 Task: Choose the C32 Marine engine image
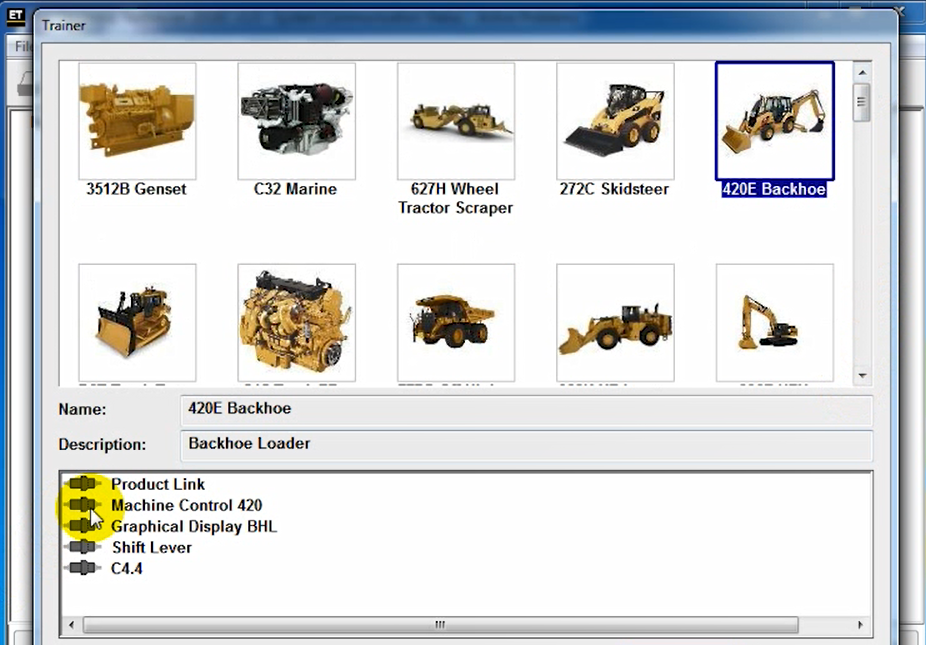296,121
